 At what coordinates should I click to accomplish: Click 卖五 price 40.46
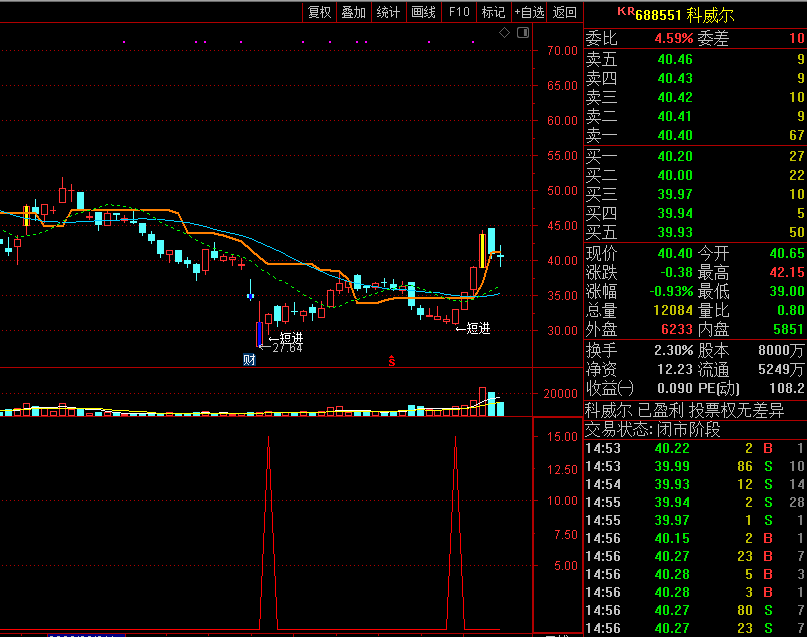[x=675, y=59]
